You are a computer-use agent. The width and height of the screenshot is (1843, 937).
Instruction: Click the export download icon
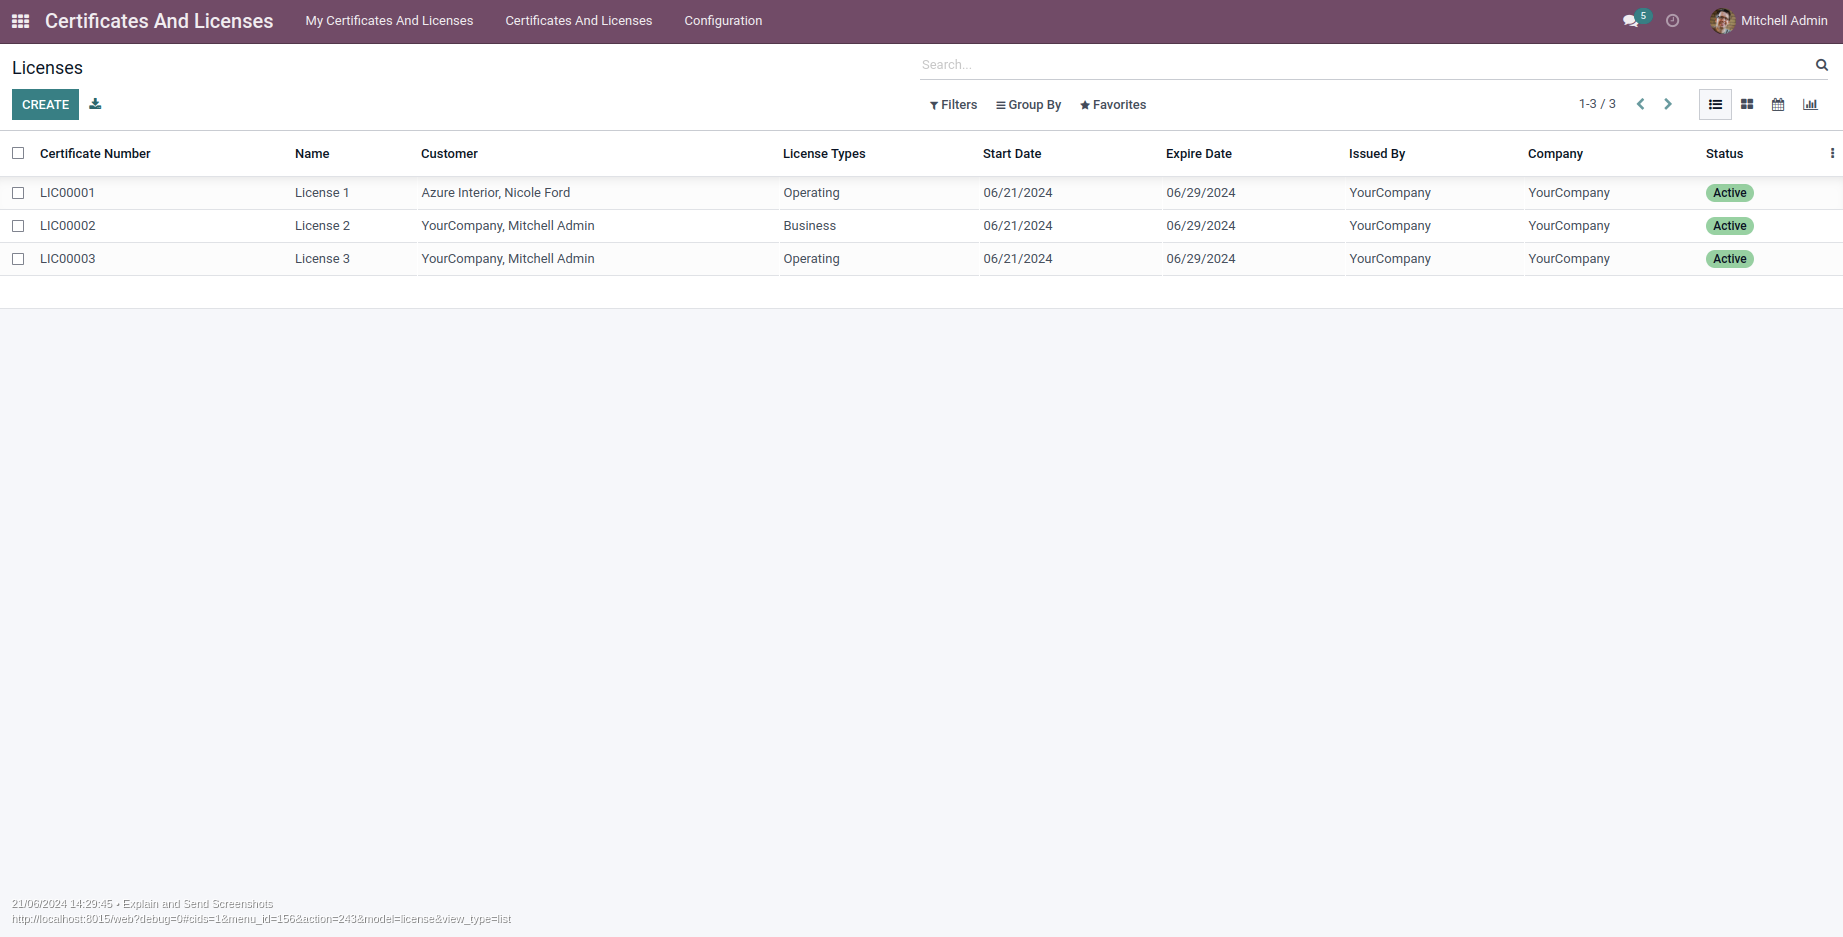(x=95, y=104)
